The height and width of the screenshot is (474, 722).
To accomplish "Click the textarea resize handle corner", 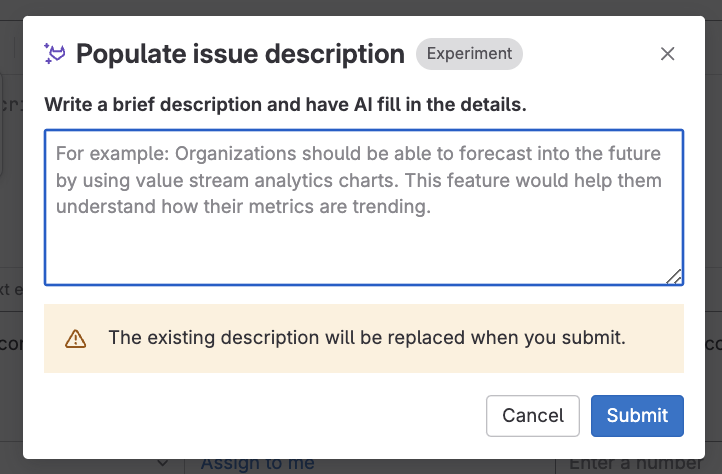I will click(x=675, y=277).
